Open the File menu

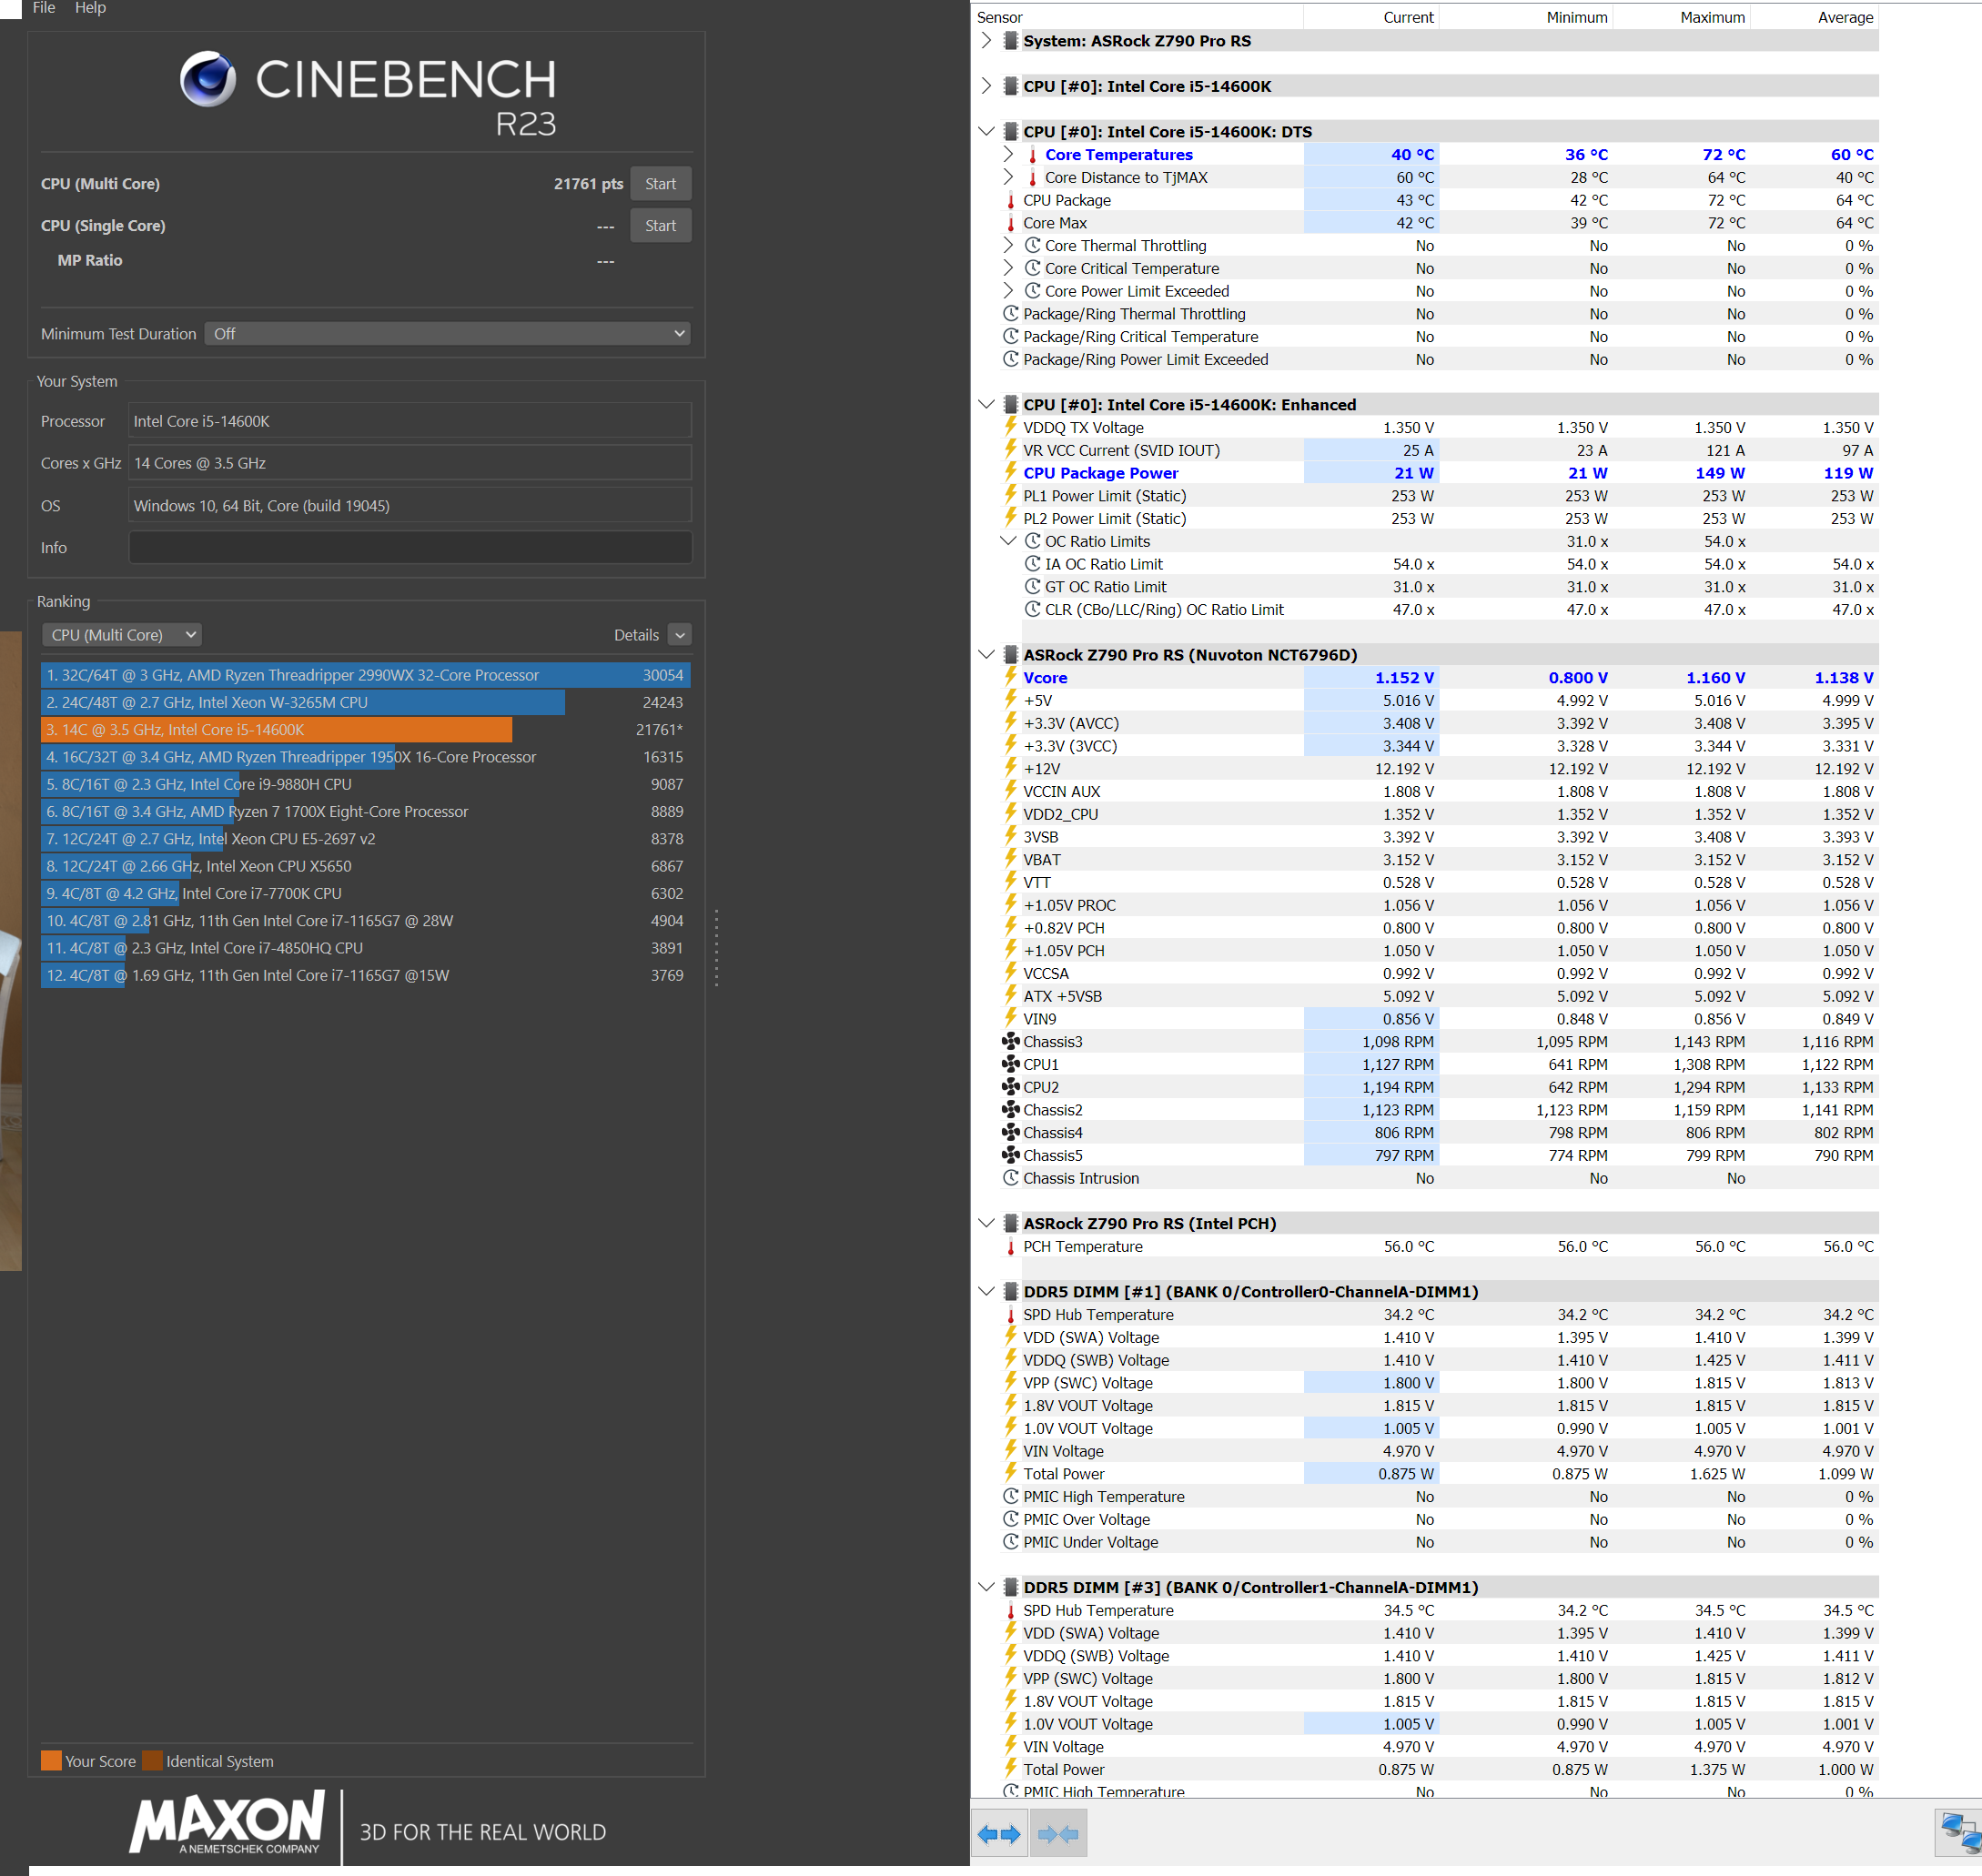(44, 8)
